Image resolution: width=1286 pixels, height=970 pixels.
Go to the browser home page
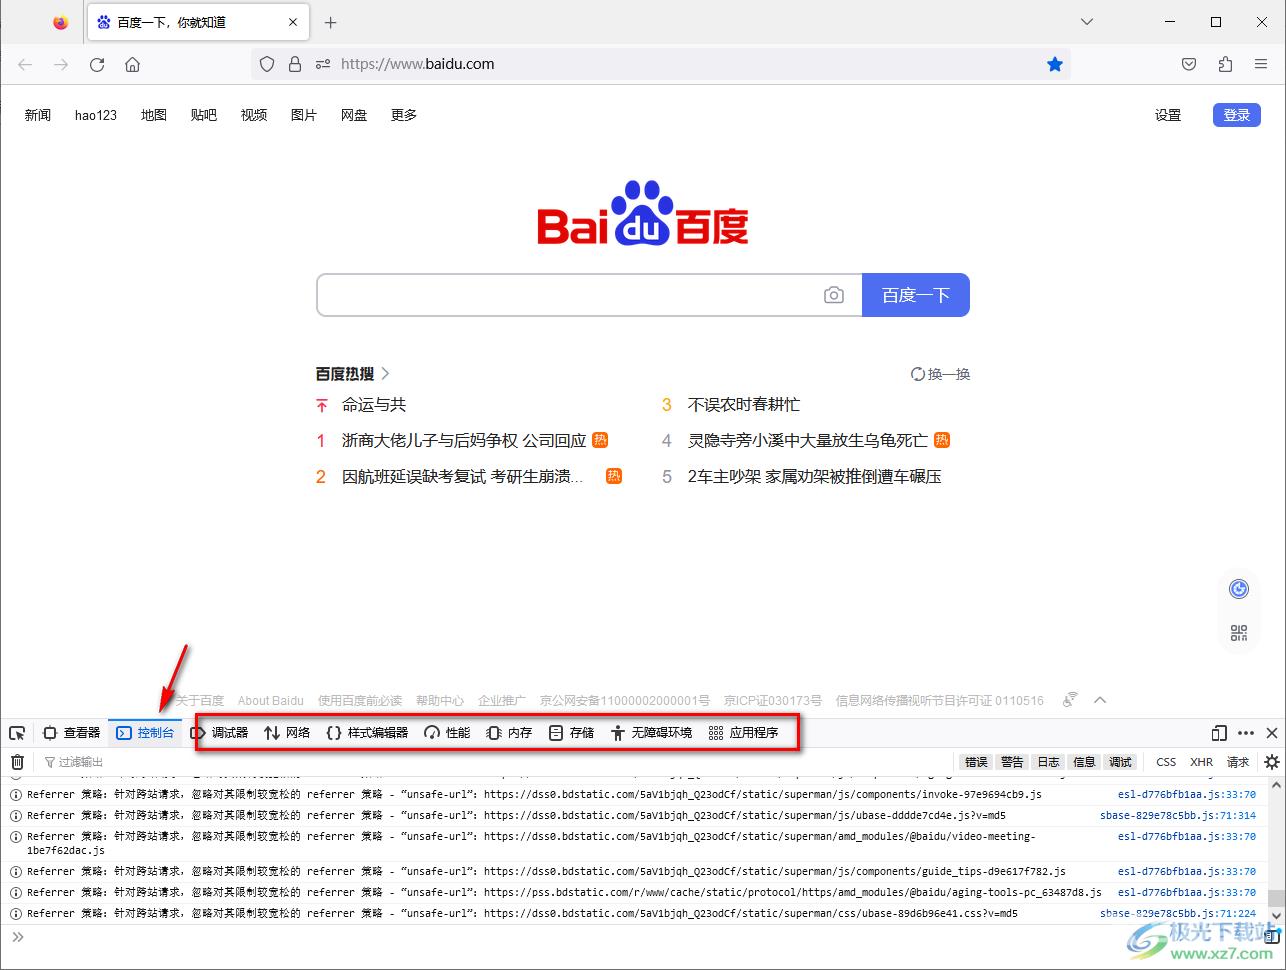pyautogui.click(x=132, y=64)
